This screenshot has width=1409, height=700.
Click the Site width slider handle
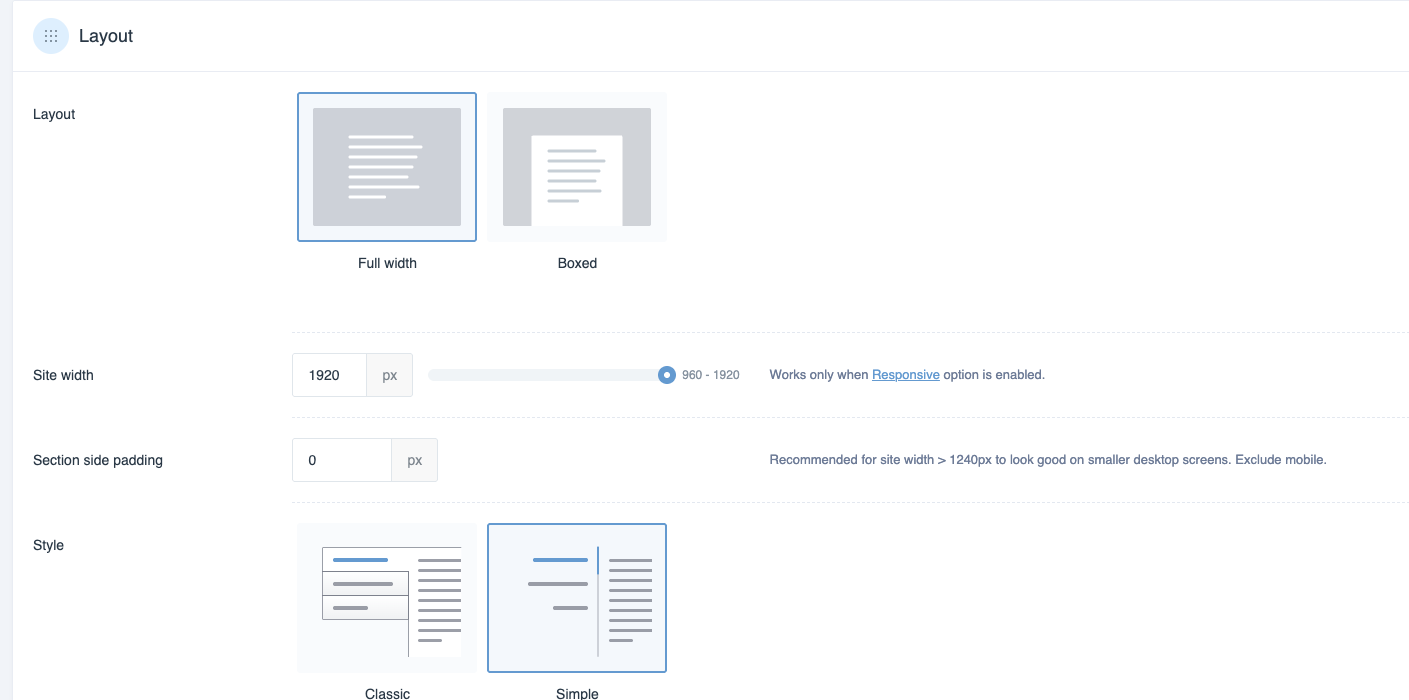click(667, 375)
